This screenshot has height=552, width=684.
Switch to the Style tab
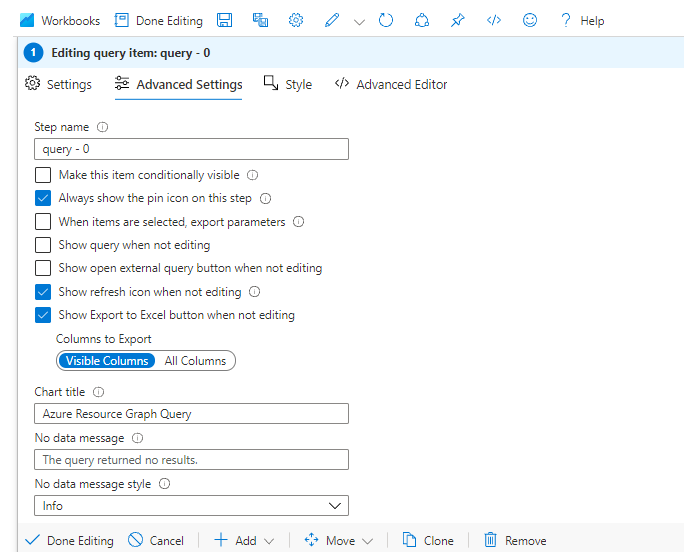pos(288,85)
